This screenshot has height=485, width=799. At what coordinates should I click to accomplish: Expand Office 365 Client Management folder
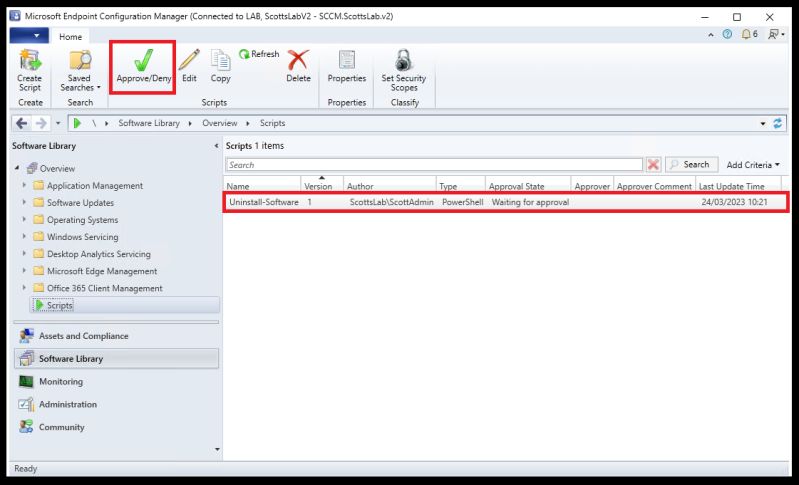(x=24, y=288)
